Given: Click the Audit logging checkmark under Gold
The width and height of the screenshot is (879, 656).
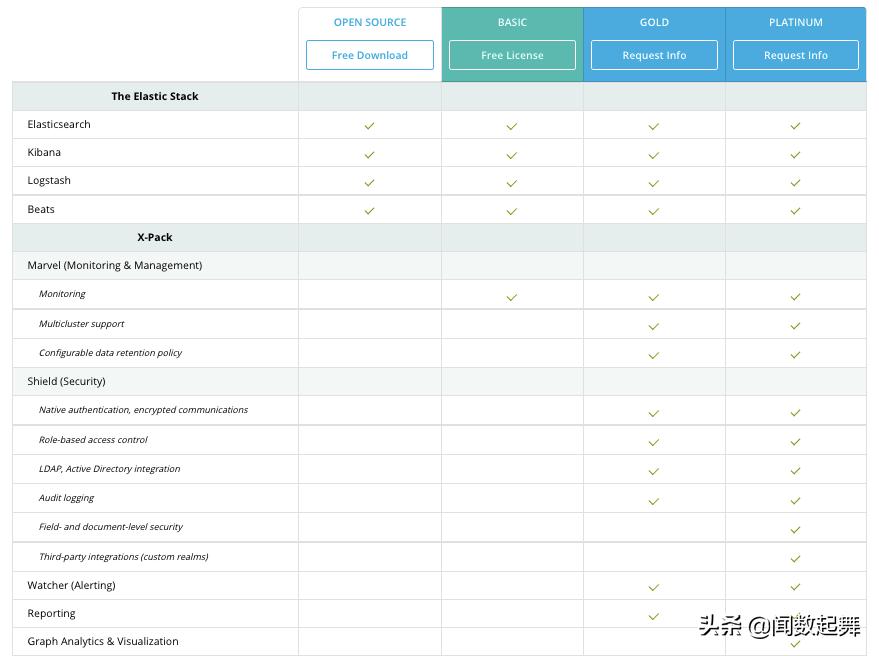Looking at the screenshot, I should (654, 501).
